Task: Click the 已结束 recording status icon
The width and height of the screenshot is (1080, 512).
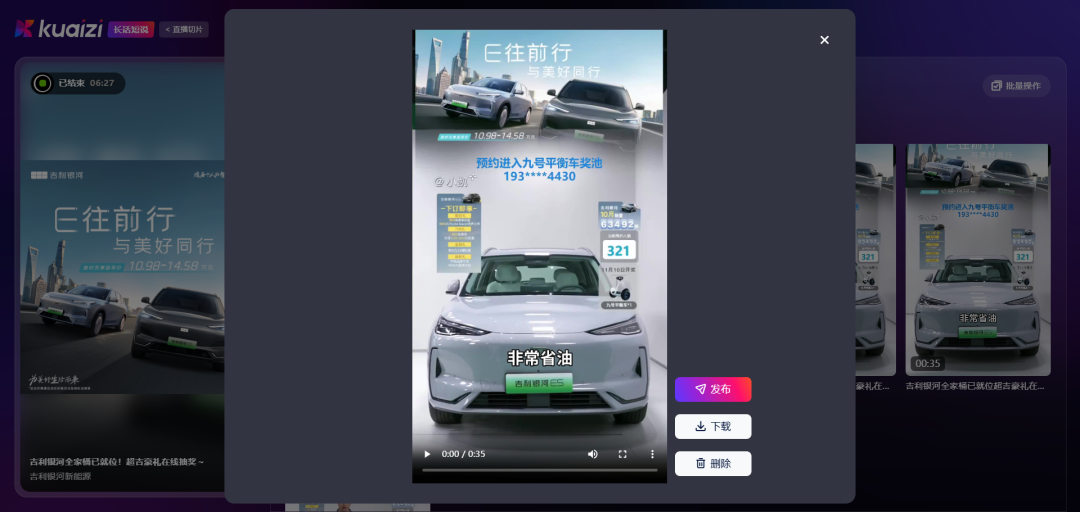Action: coord(42,83)
